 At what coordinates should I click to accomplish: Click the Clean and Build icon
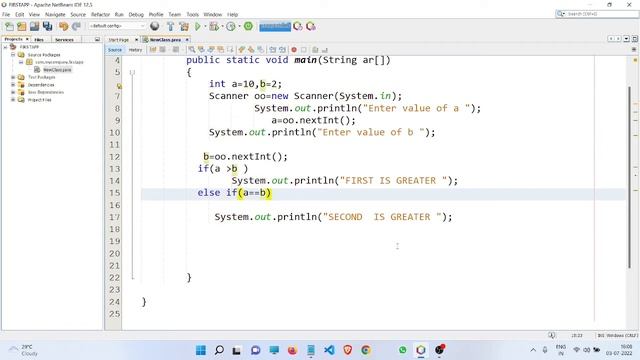[x=184, y=27]
